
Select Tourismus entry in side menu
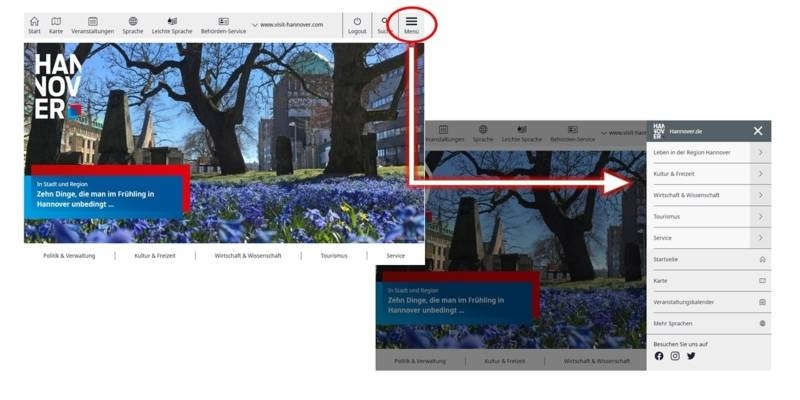click(x=666, y=217)
